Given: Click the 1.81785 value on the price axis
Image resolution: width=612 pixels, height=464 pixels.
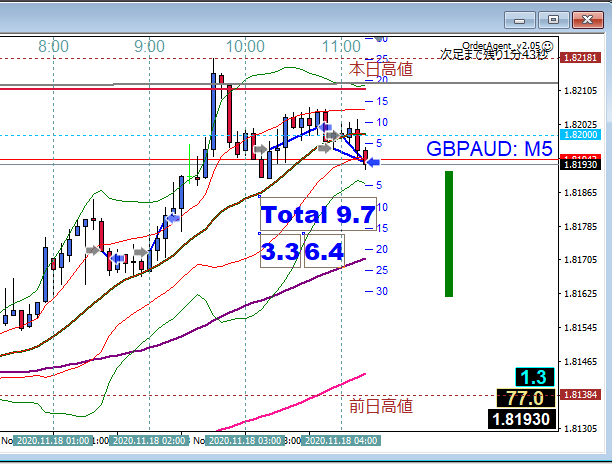Looking at the screenshot, I should [x=581, y=226].
